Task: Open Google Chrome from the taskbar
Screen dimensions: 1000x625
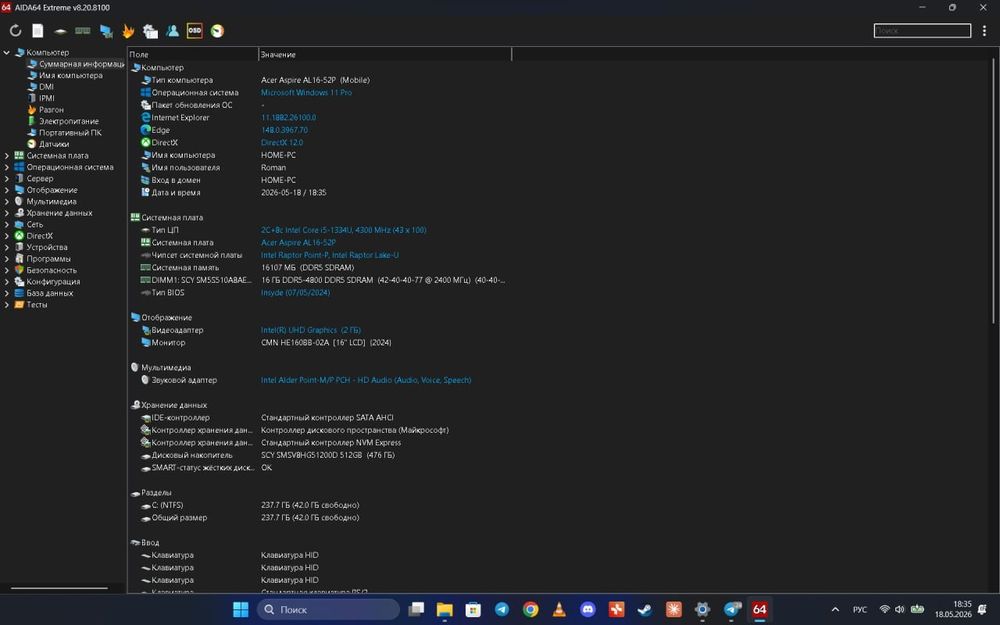Action: [x=530, y=610]
